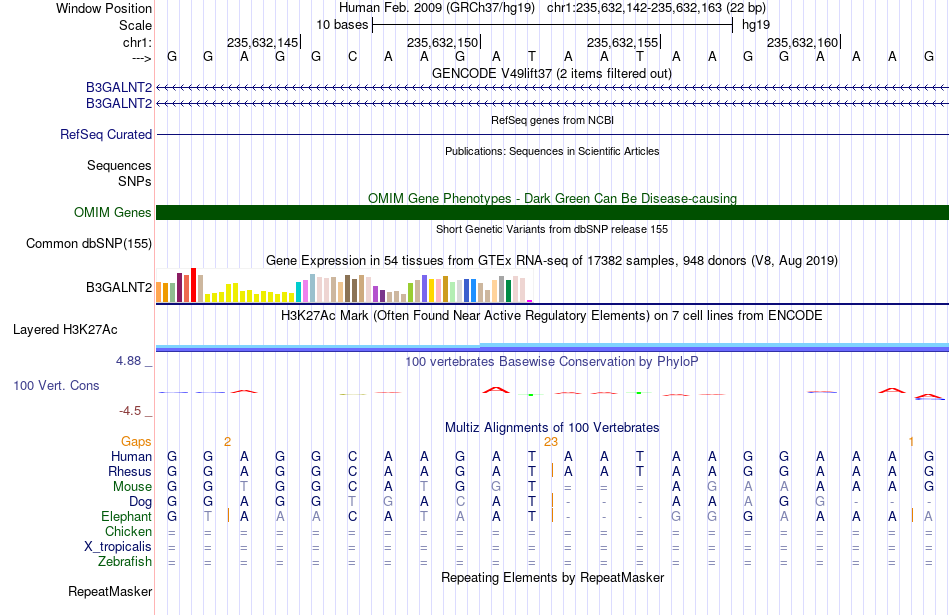Click the RepeatMasker track label
The height and width of the screenshot is (615, 950).
(110, 591)
